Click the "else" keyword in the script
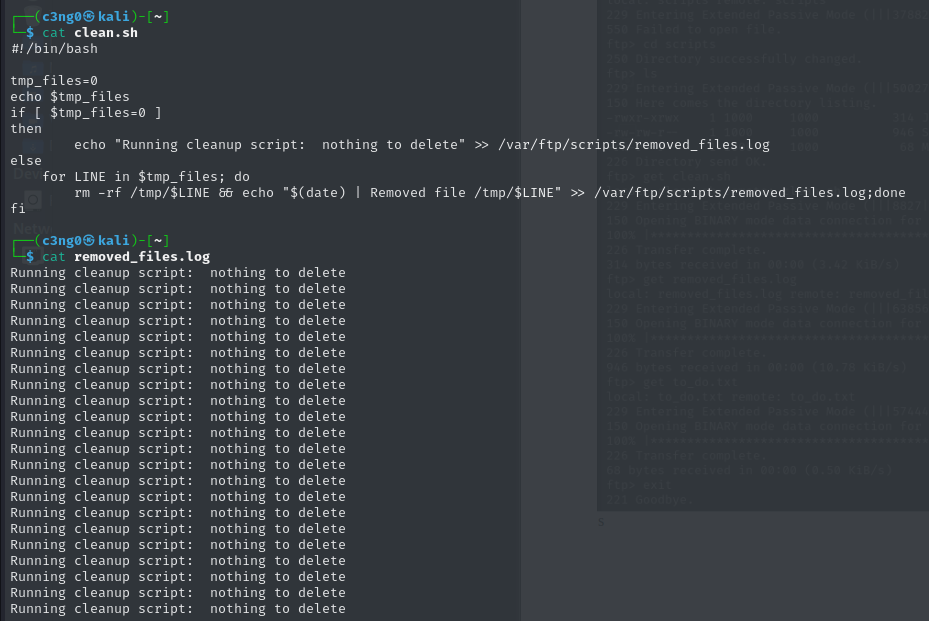 26,161
